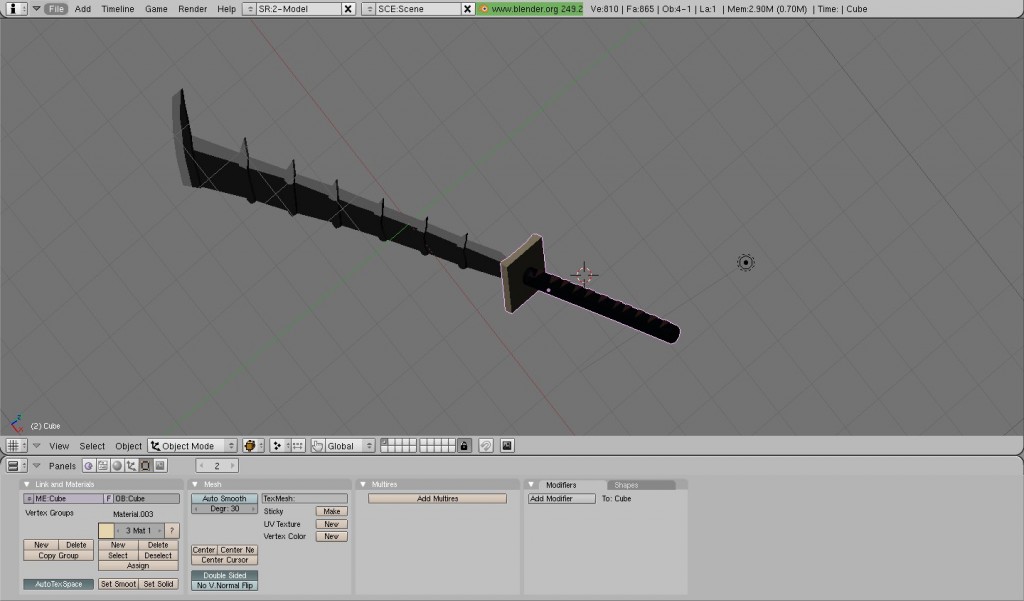The height and width of the screenshot is (601, 1024).
Task: Click the Center Cursor button
Action: coord(223,560)
